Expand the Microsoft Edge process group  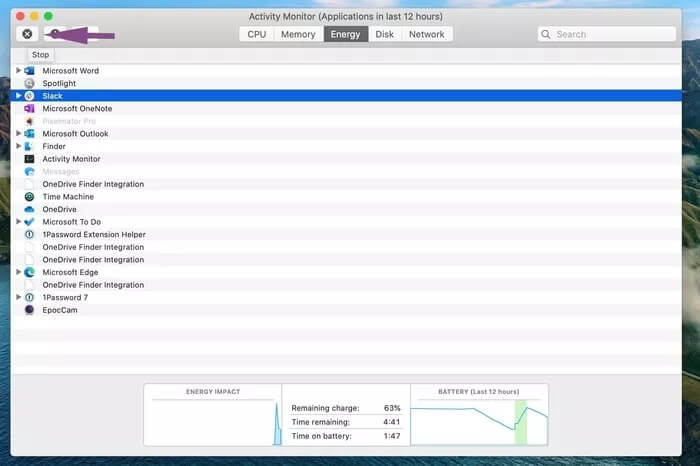coord(19,272)
